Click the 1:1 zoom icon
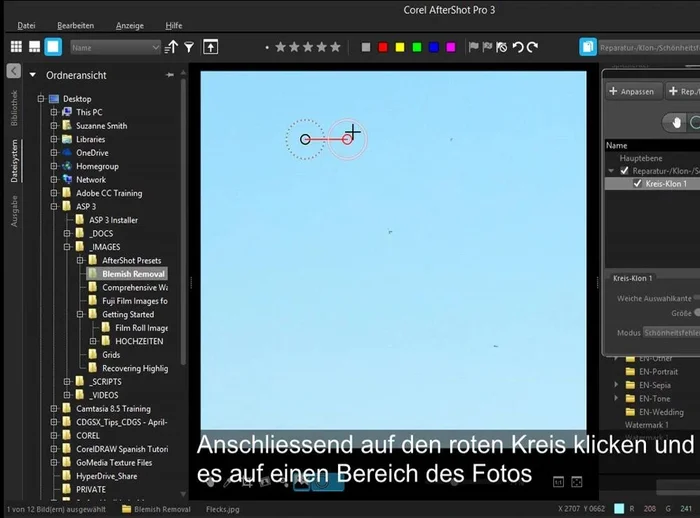700x518 pixels. tap(558, 482)
